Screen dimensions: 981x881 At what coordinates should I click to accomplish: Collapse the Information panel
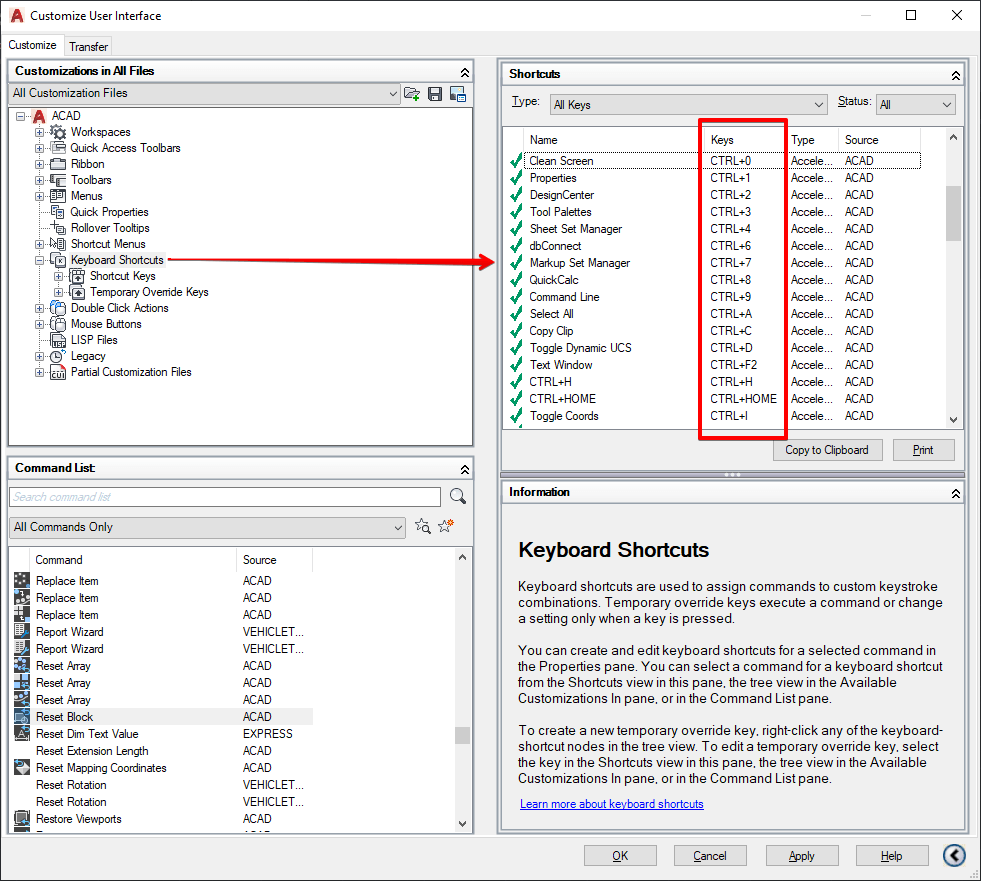click(x=956, y=493)
